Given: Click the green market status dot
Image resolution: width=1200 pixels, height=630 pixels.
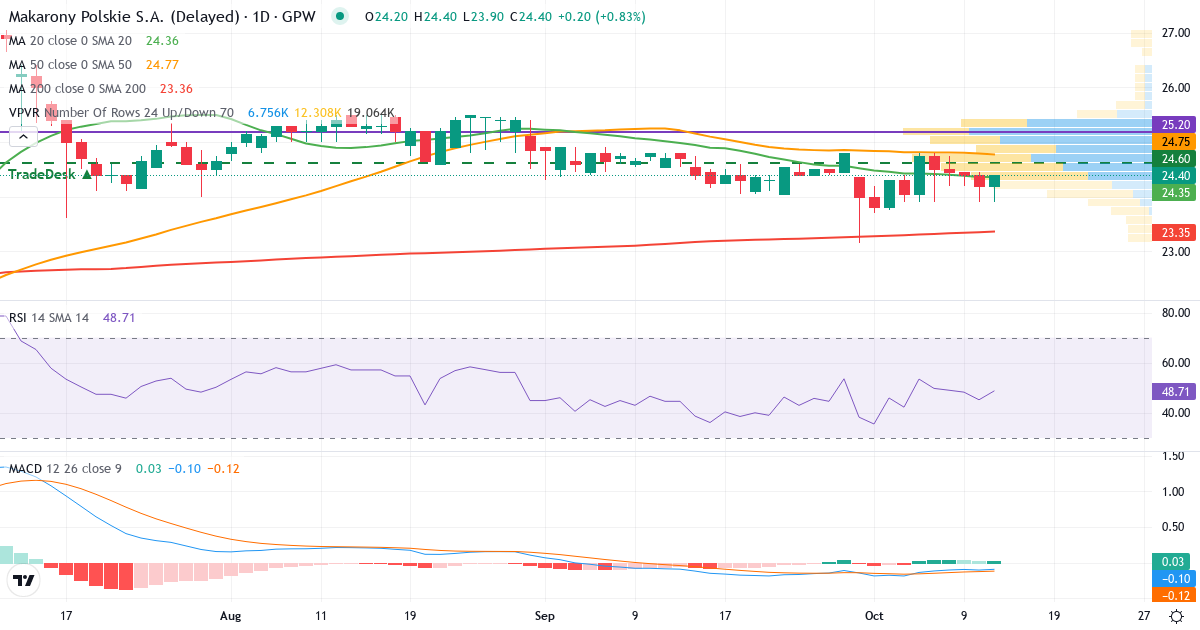Looking at the screenshot, I should click(x=340, y=16).
